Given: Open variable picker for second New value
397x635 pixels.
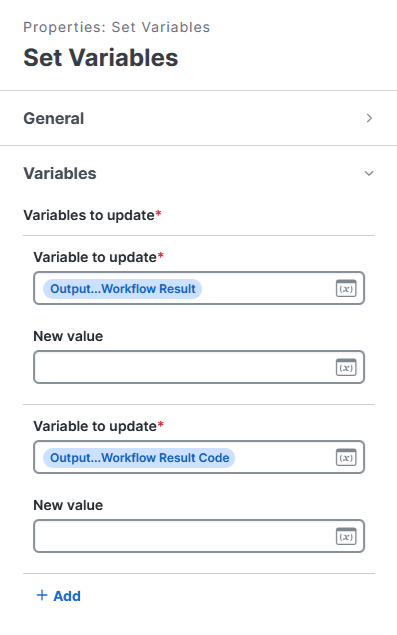Looking at the screenshot, I should [x=346, y=536].
